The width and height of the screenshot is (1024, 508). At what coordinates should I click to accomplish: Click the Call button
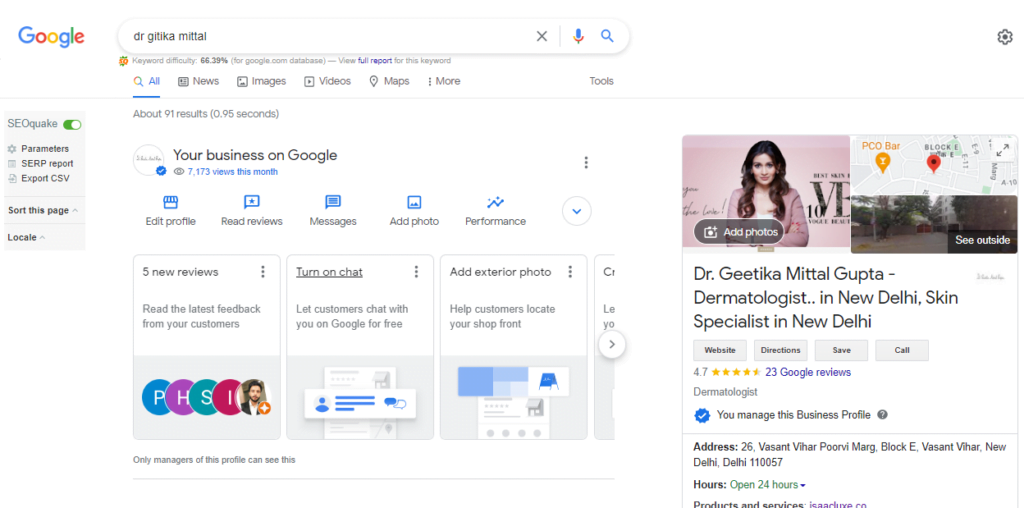tap(902, 350)
